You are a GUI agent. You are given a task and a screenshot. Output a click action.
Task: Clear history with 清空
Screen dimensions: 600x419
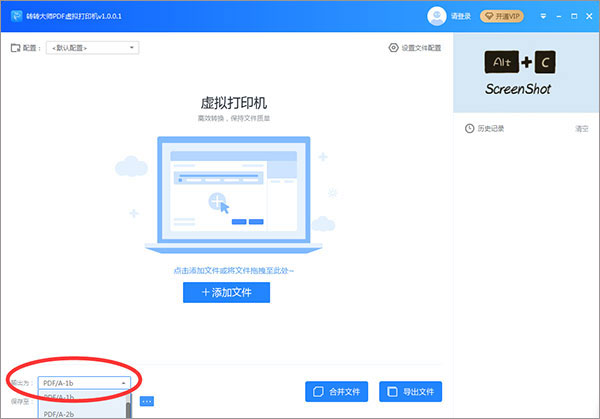pos(582,129)
